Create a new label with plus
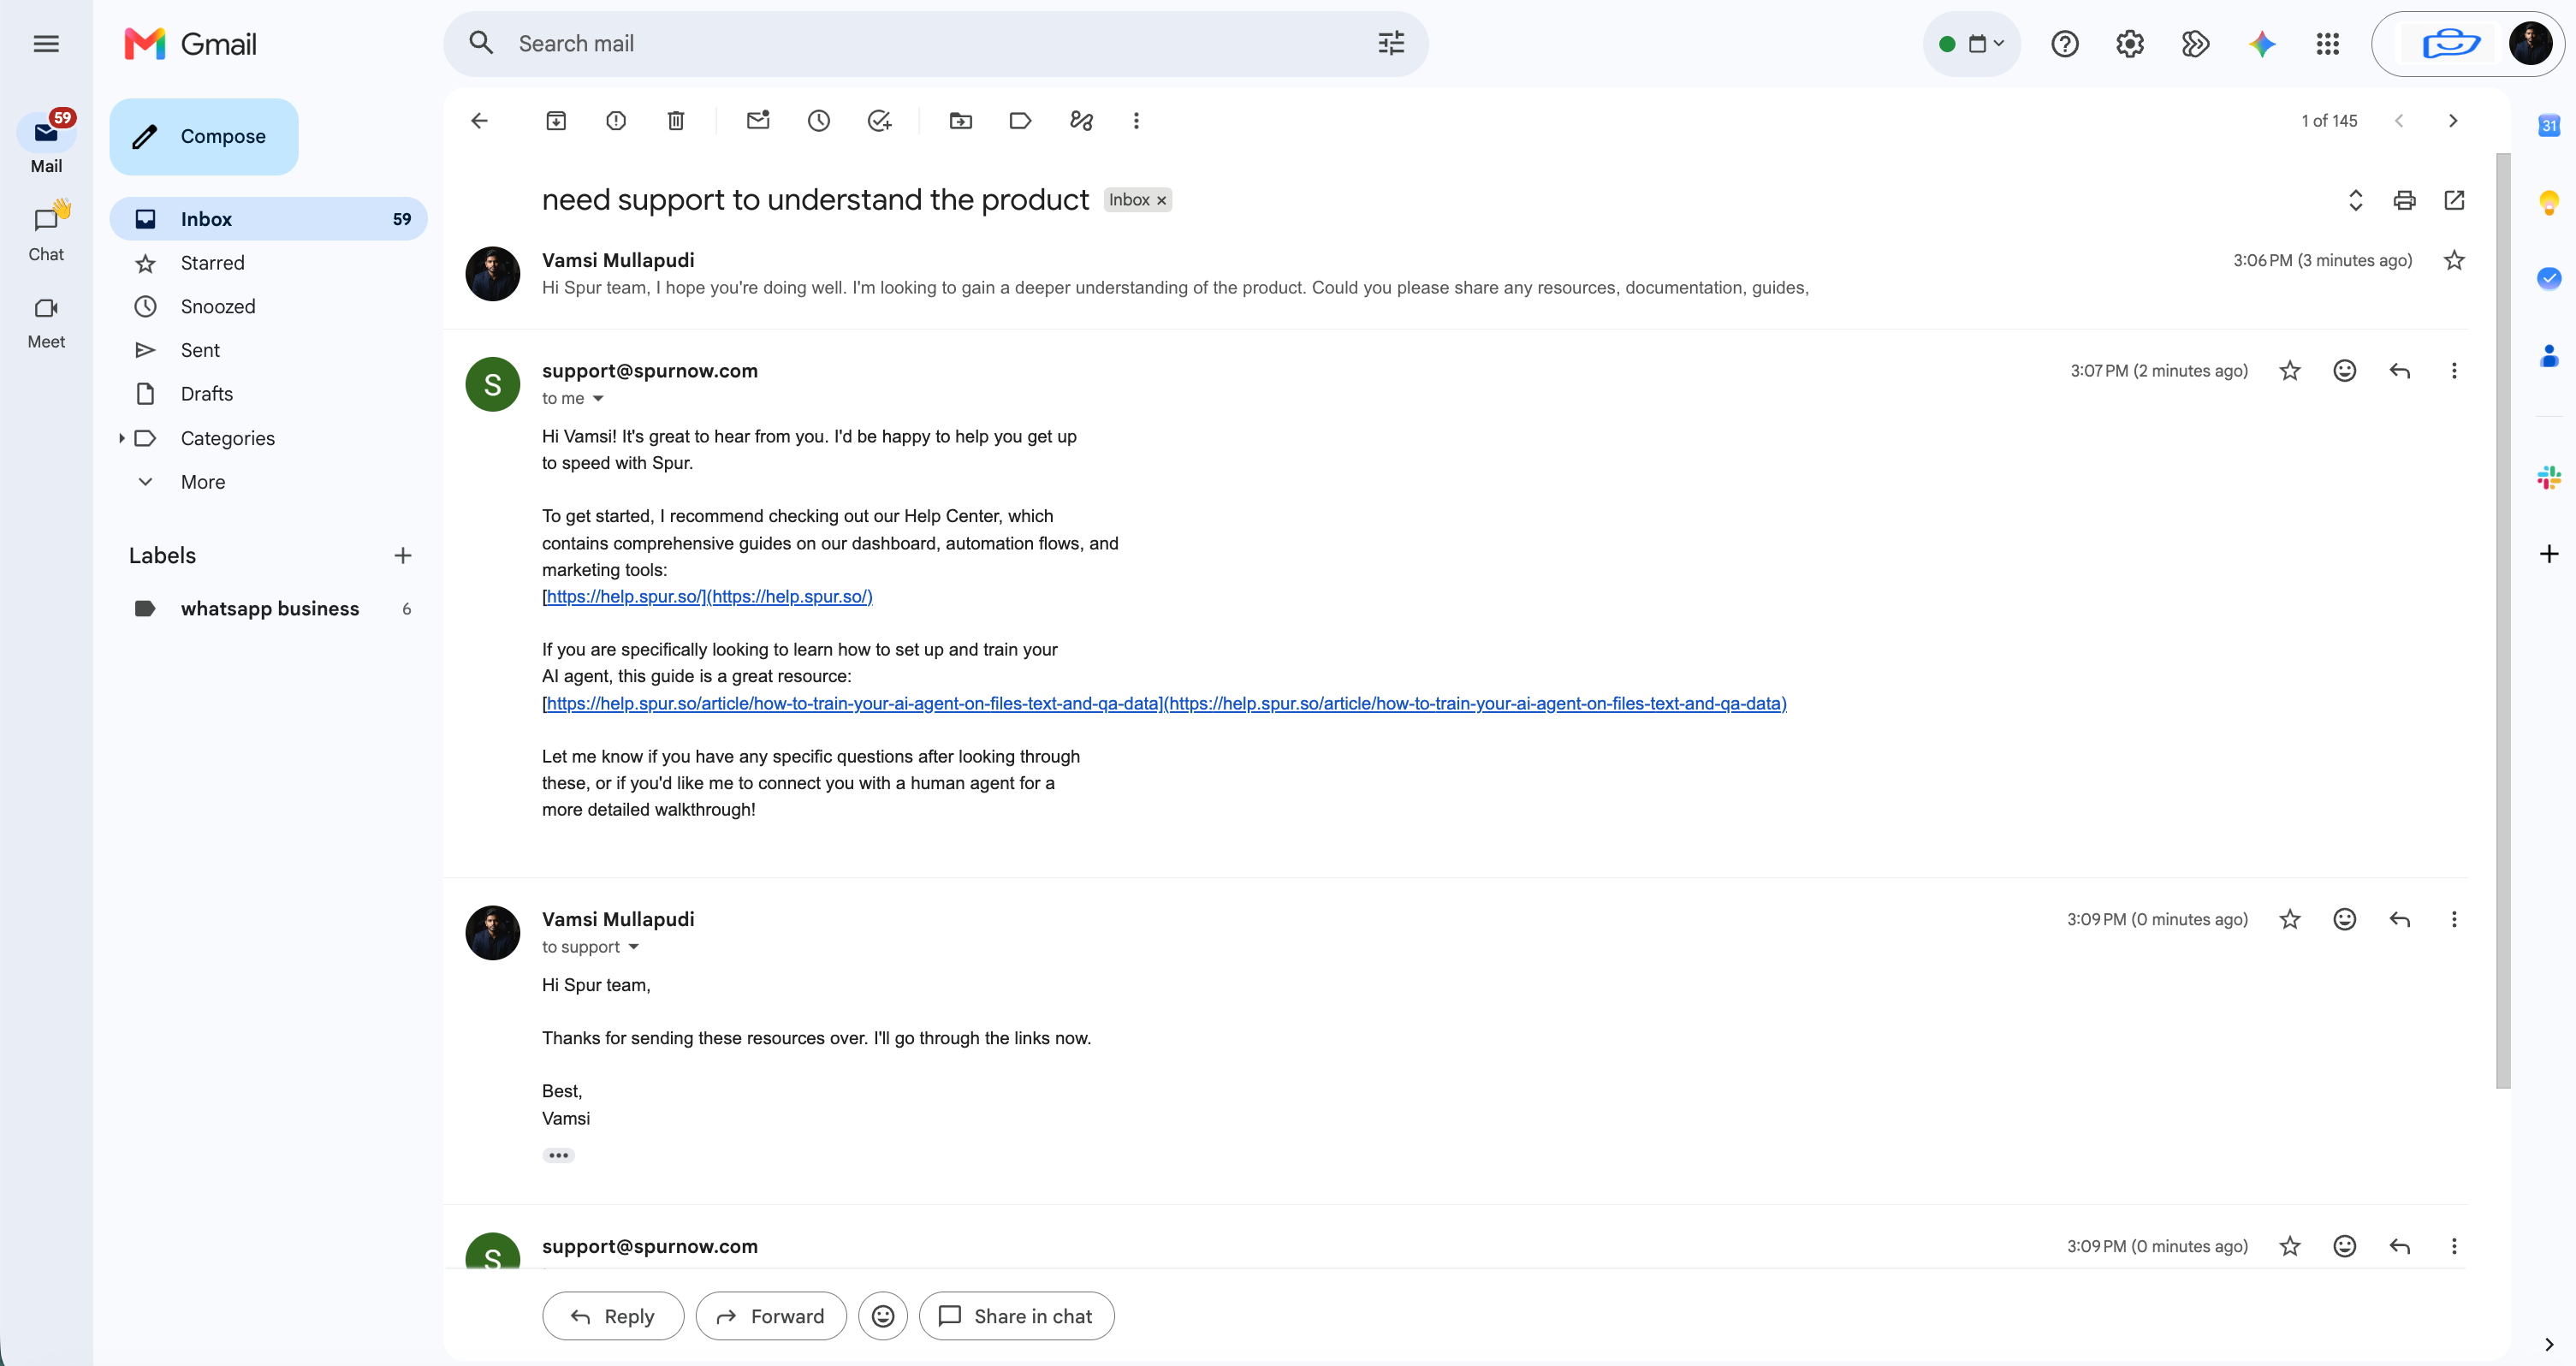 click(403, 556)
